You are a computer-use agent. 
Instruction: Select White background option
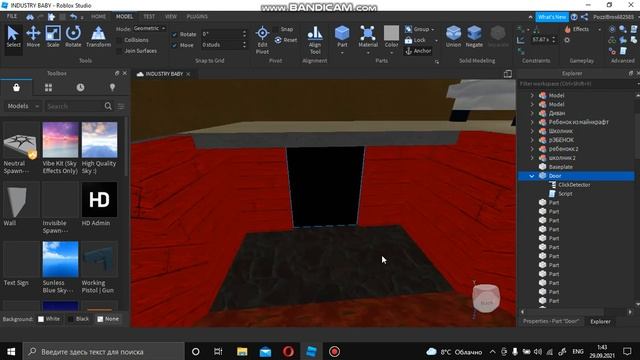click(x=41, y=319)
